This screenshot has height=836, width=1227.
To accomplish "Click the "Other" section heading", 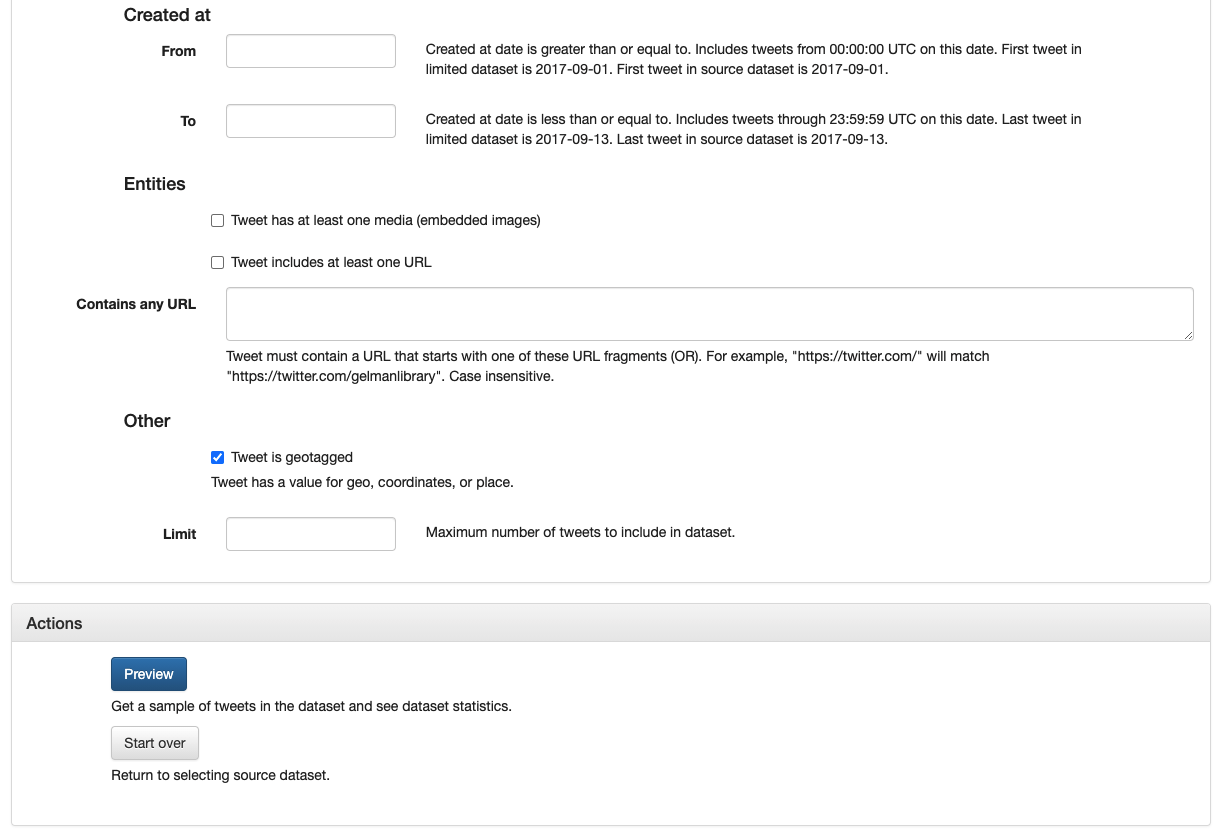I will [146, 421].
